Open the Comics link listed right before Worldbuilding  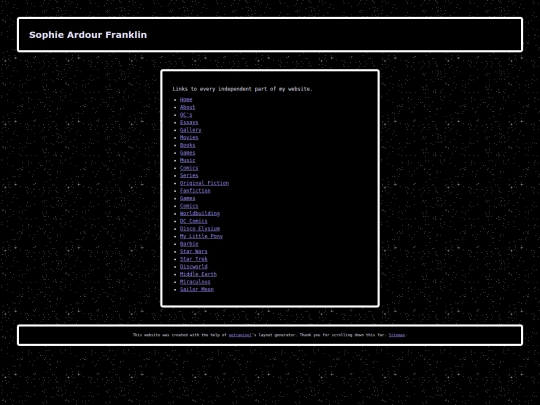[x=189, y=206]
